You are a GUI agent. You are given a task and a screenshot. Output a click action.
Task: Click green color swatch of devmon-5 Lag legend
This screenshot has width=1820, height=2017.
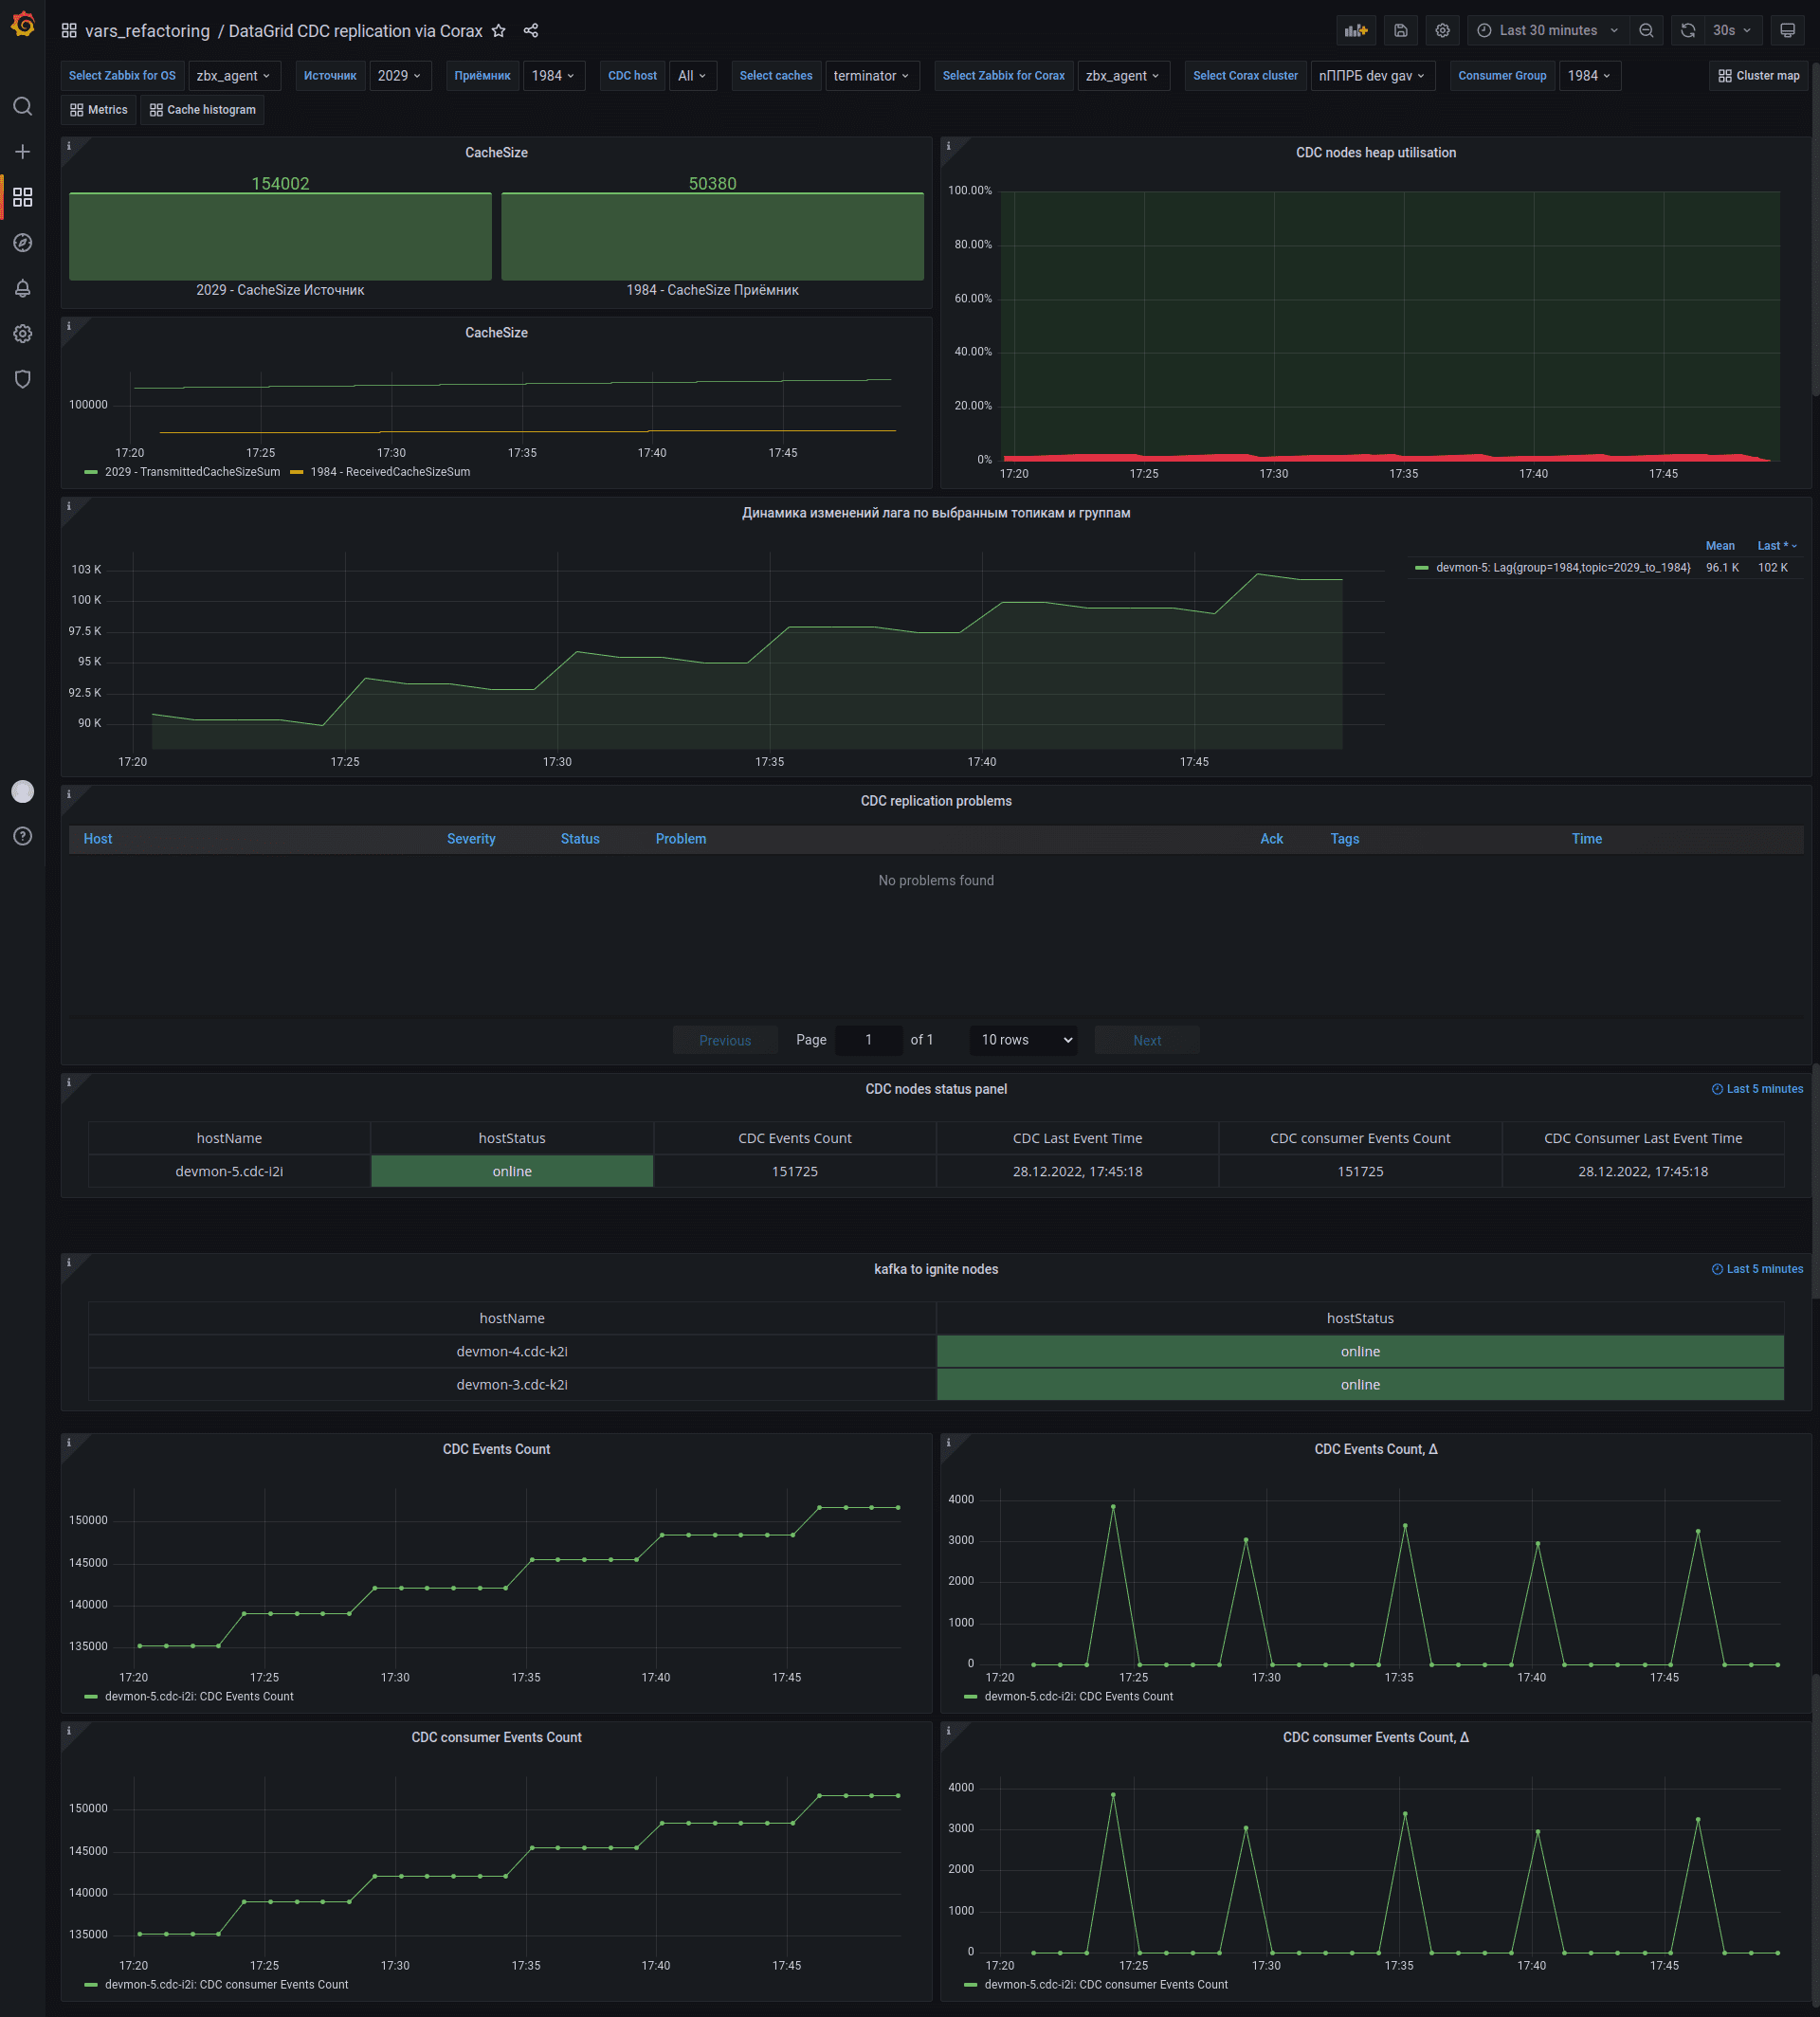[1421, 568]
